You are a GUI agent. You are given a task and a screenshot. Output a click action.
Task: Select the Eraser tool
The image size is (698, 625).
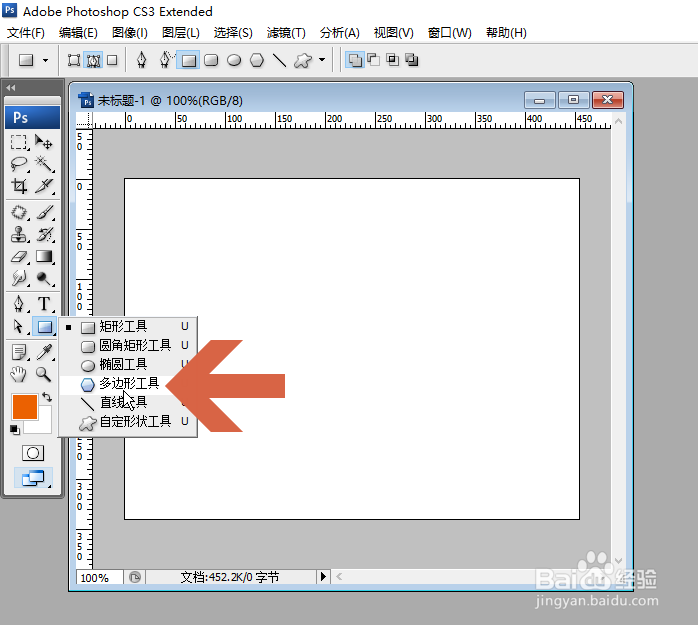tap(19, 256)
